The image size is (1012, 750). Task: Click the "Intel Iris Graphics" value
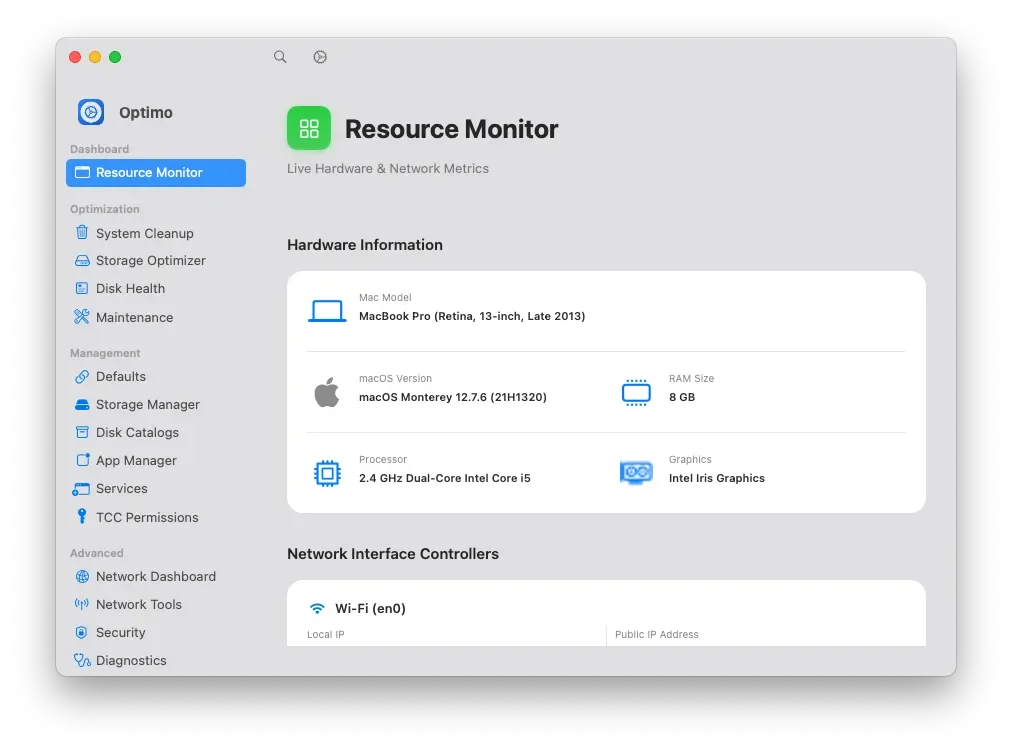716,478
